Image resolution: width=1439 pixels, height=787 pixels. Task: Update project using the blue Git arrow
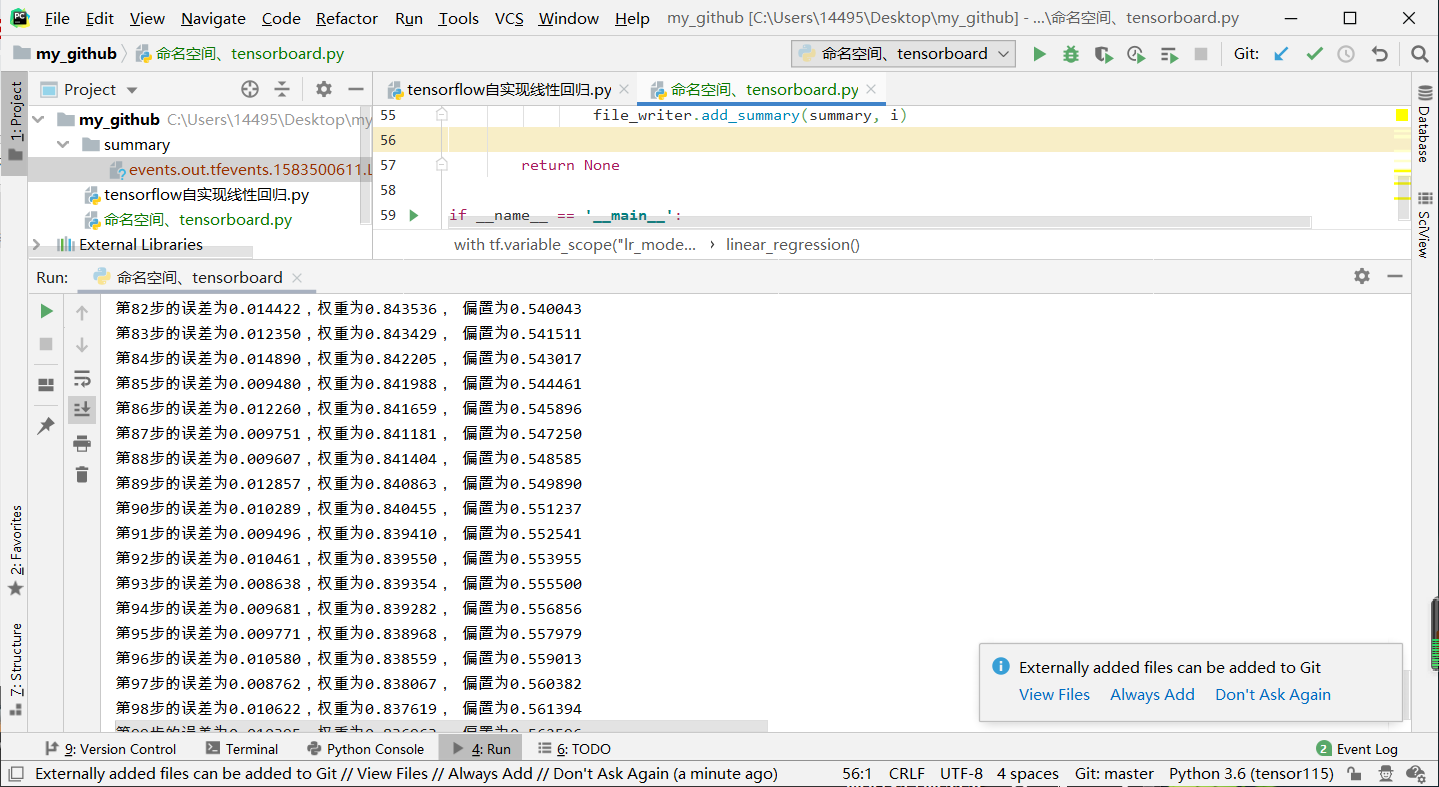pos(1281,54)
